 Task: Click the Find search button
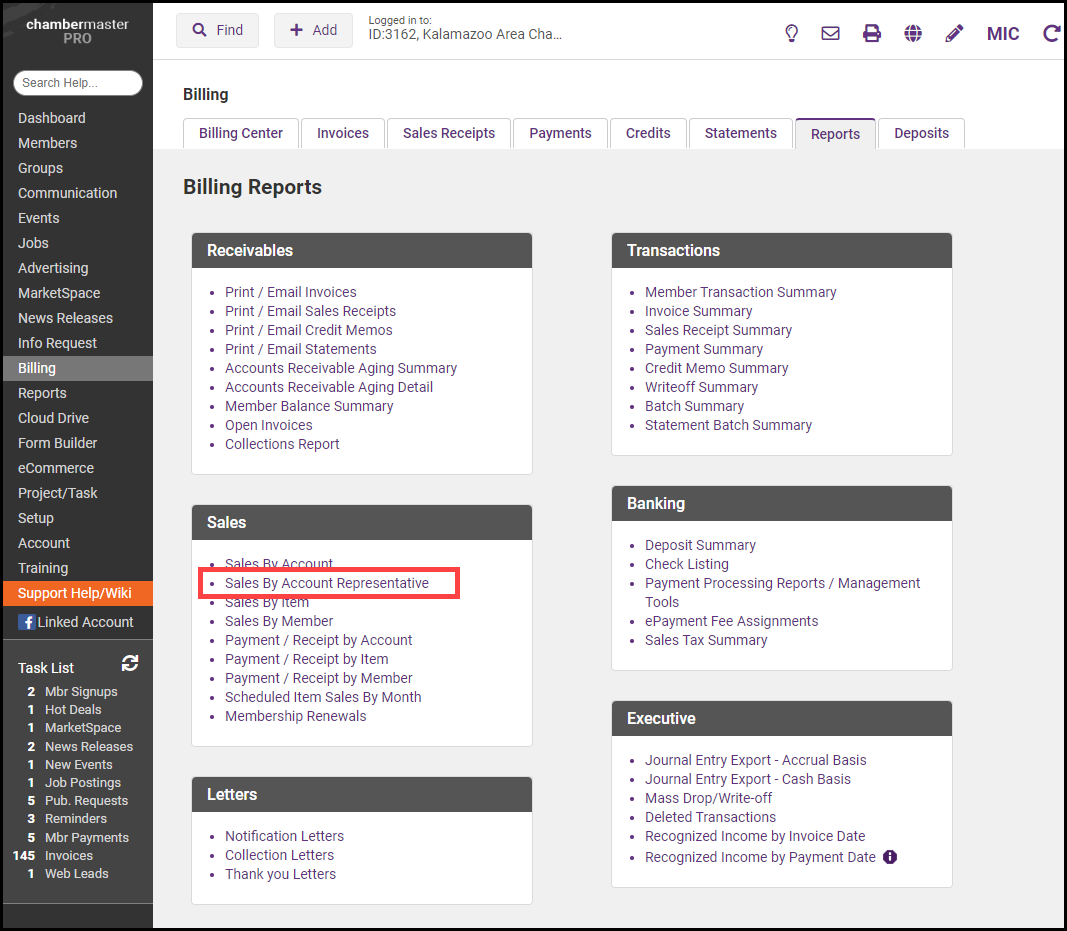(217, 30)
